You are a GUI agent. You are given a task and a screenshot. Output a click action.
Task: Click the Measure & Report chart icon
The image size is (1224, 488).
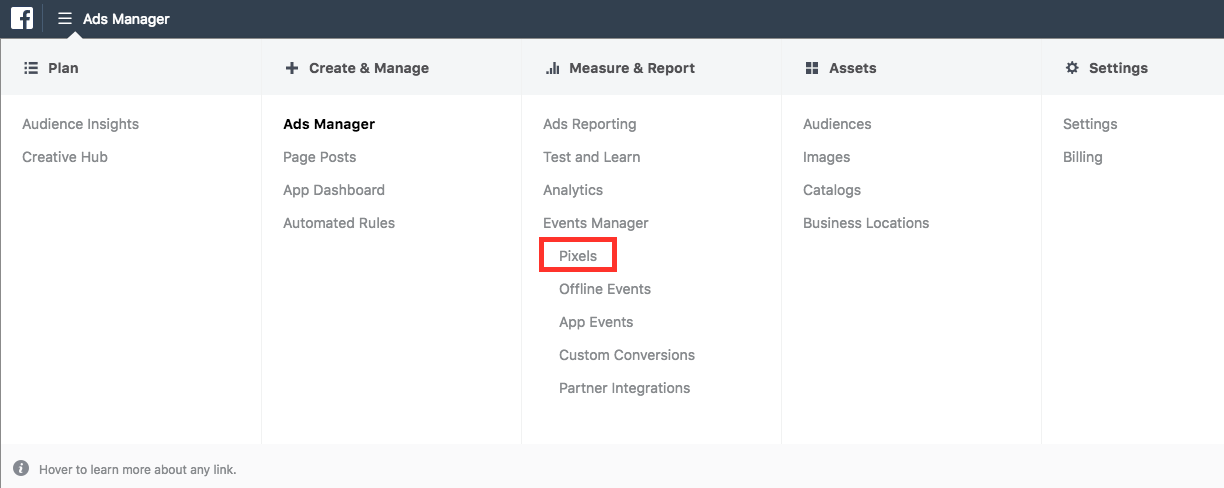[x=552, y=68]
